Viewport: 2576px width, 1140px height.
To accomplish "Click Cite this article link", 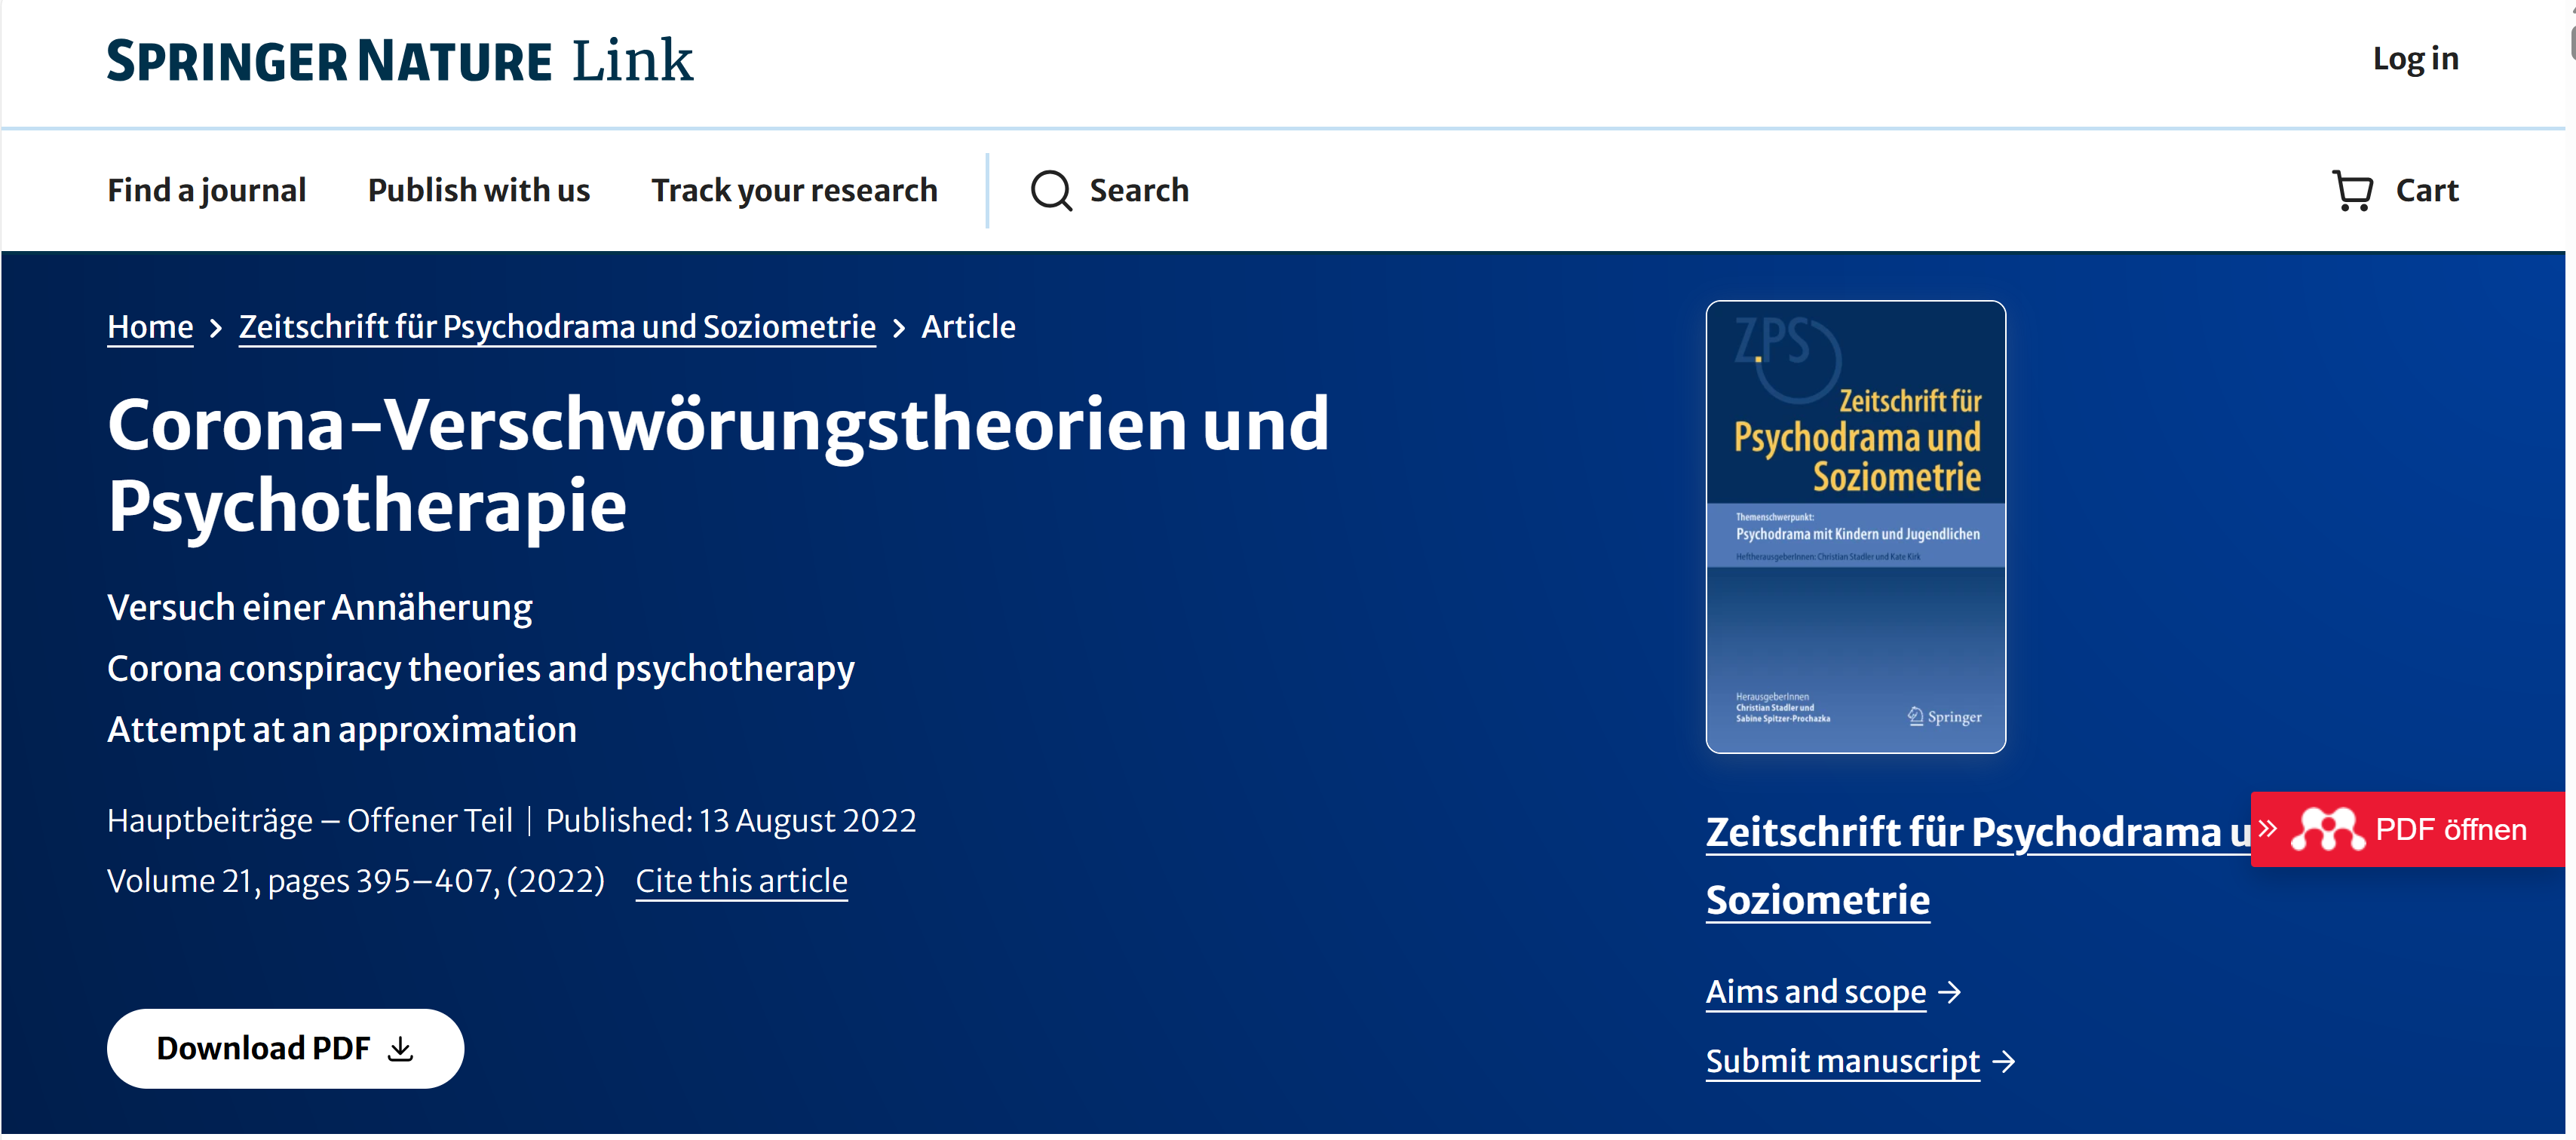I will 741,881.
